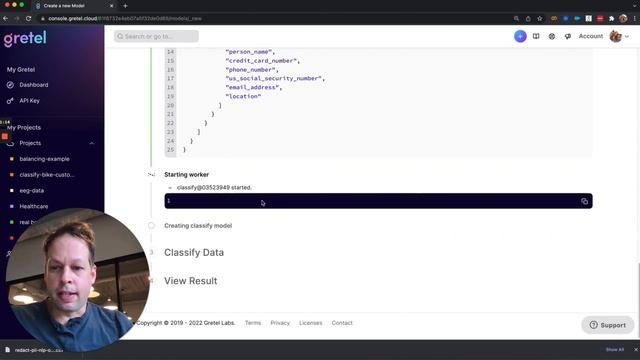Bookmark this page with star
Image resolution: width=640 pixels, height=360 pixels.
click(540, 18)
